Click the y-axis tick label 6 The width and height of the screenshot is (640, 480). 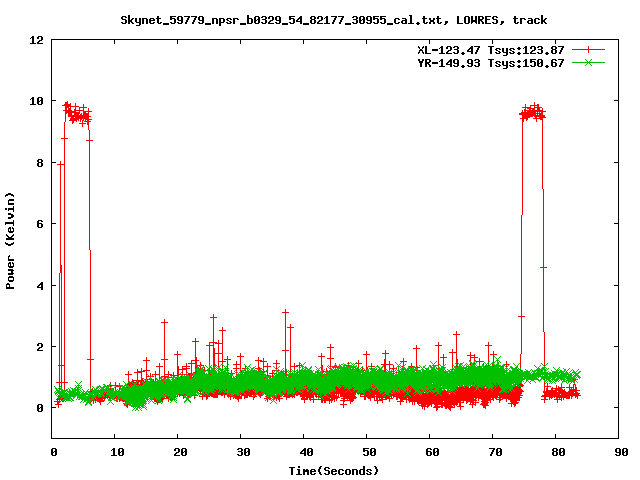(x=40, y=224)
